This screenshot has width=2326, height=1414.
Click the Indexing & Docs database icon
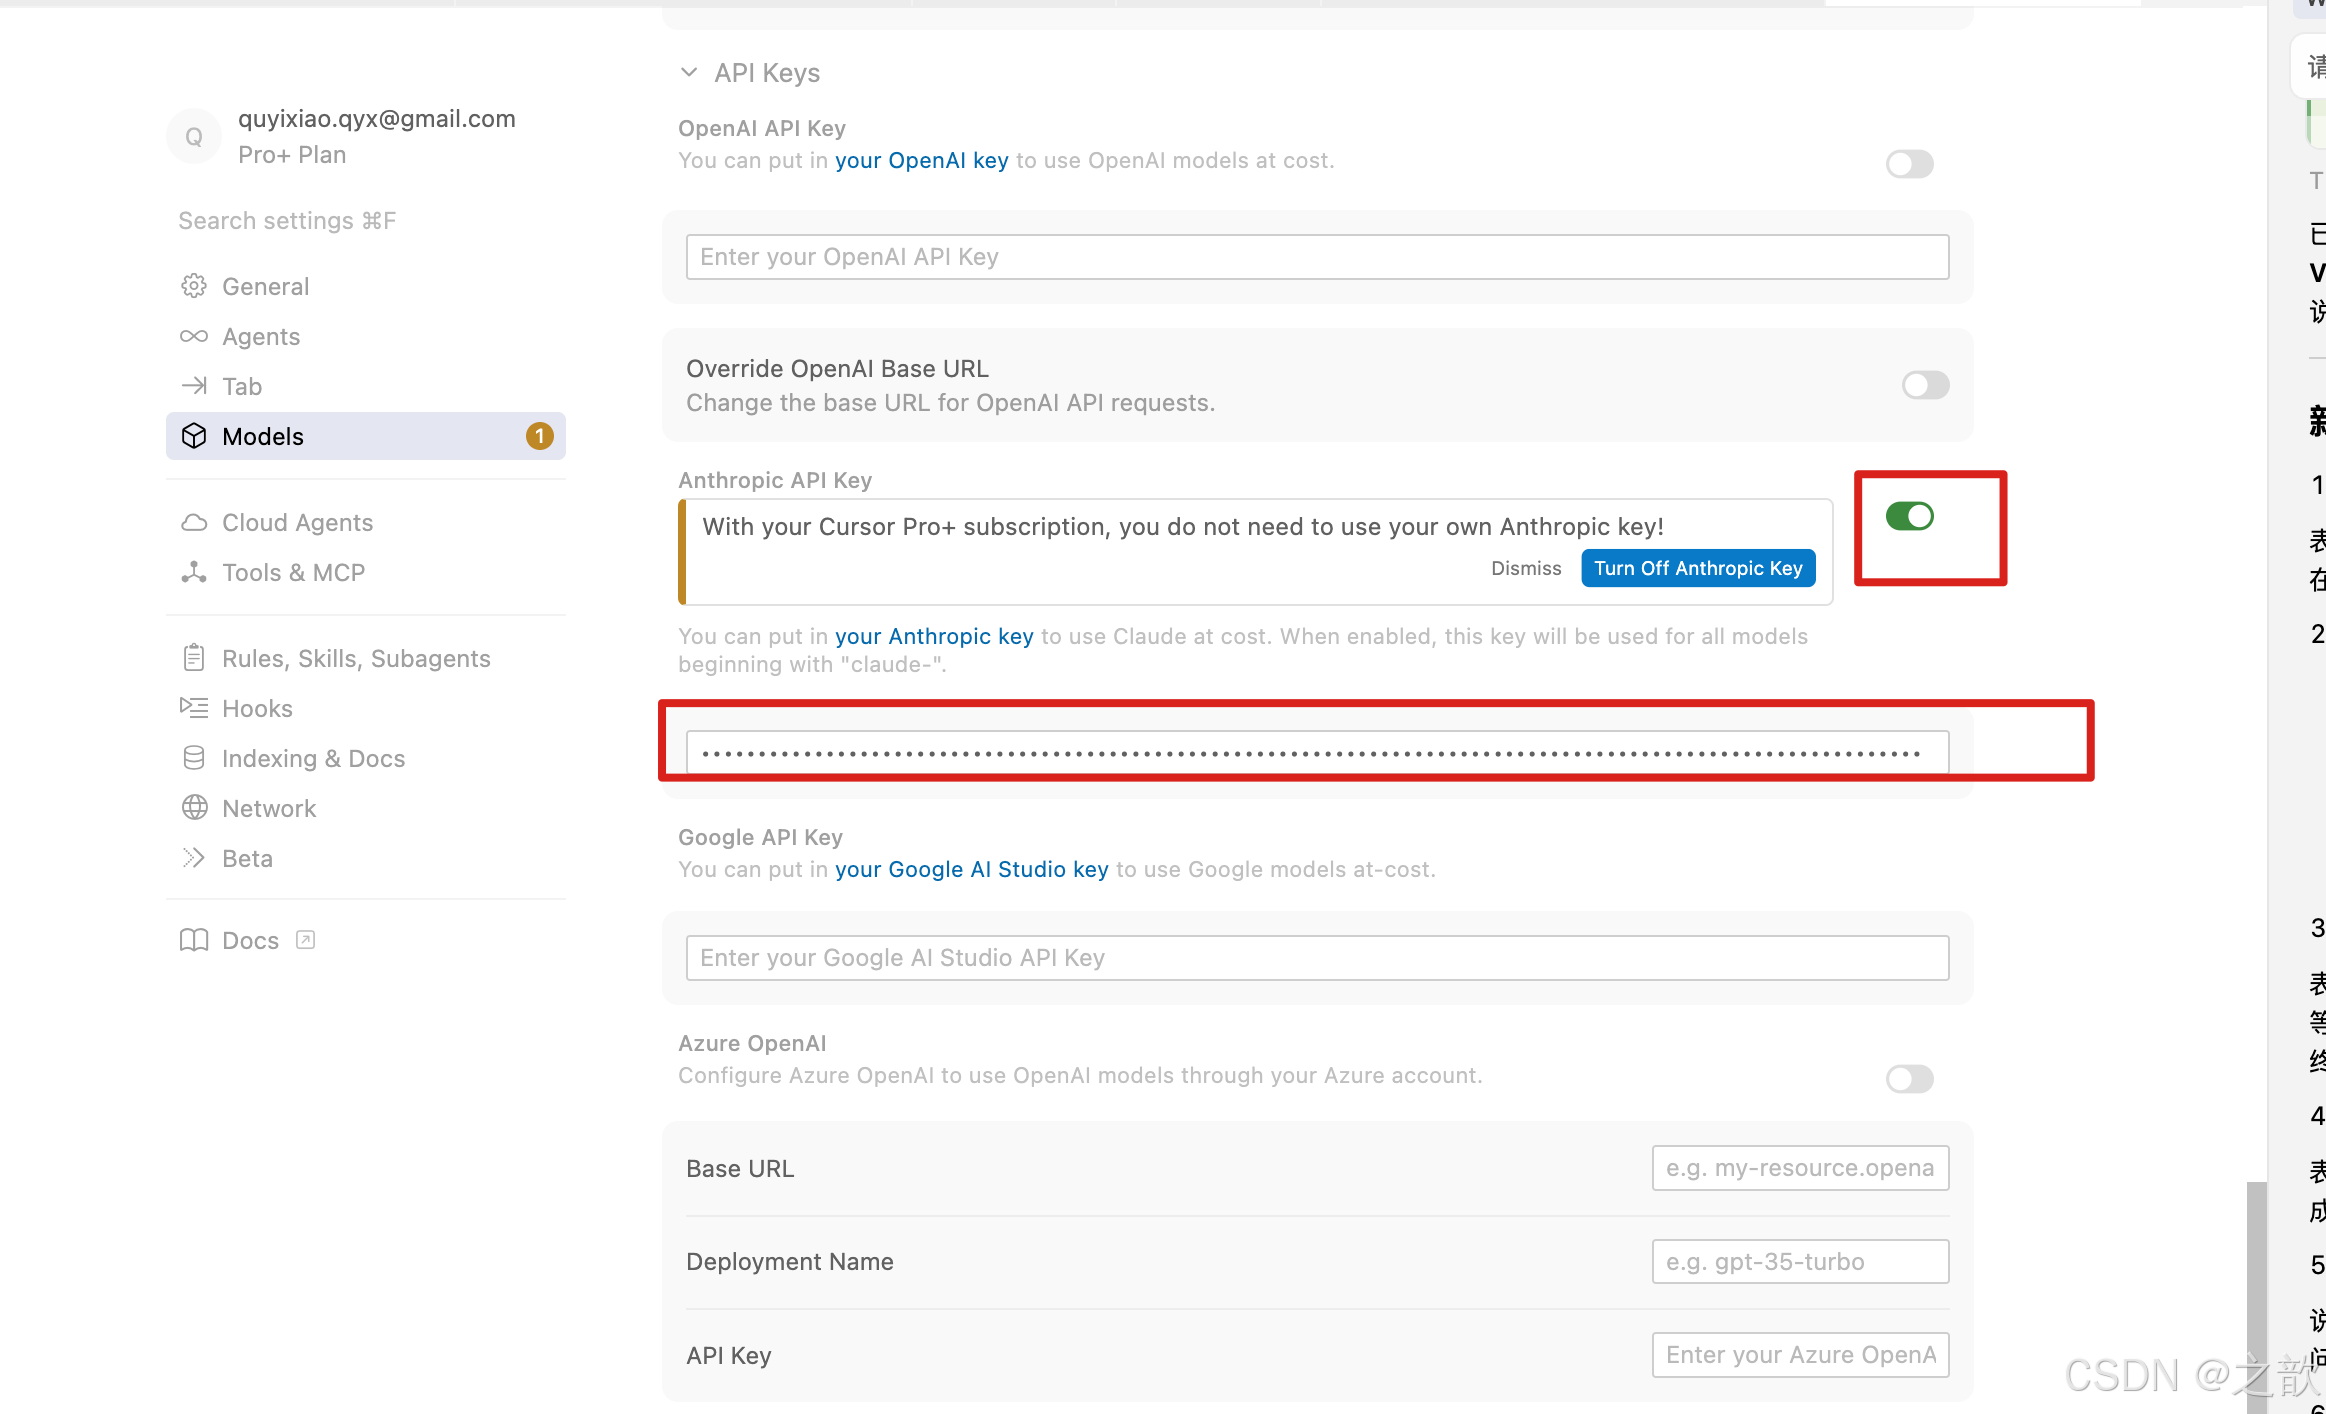point(194,758)
